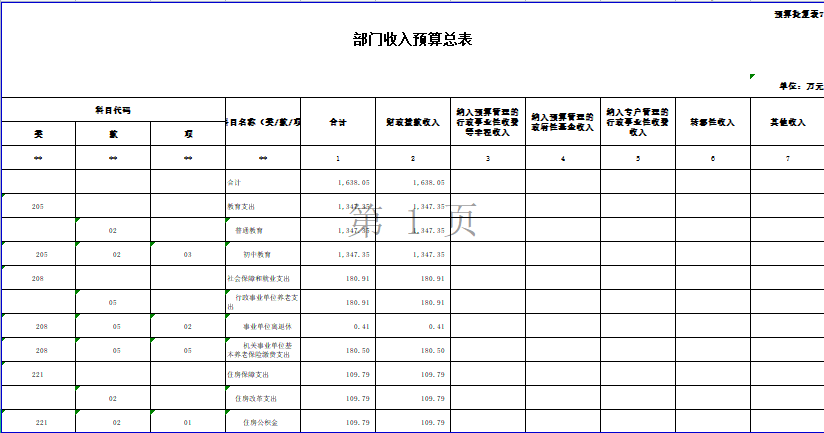Select the 社会保障和就业支出 cell
Viewport: 824px width, 433px height.
pos(263,279)
